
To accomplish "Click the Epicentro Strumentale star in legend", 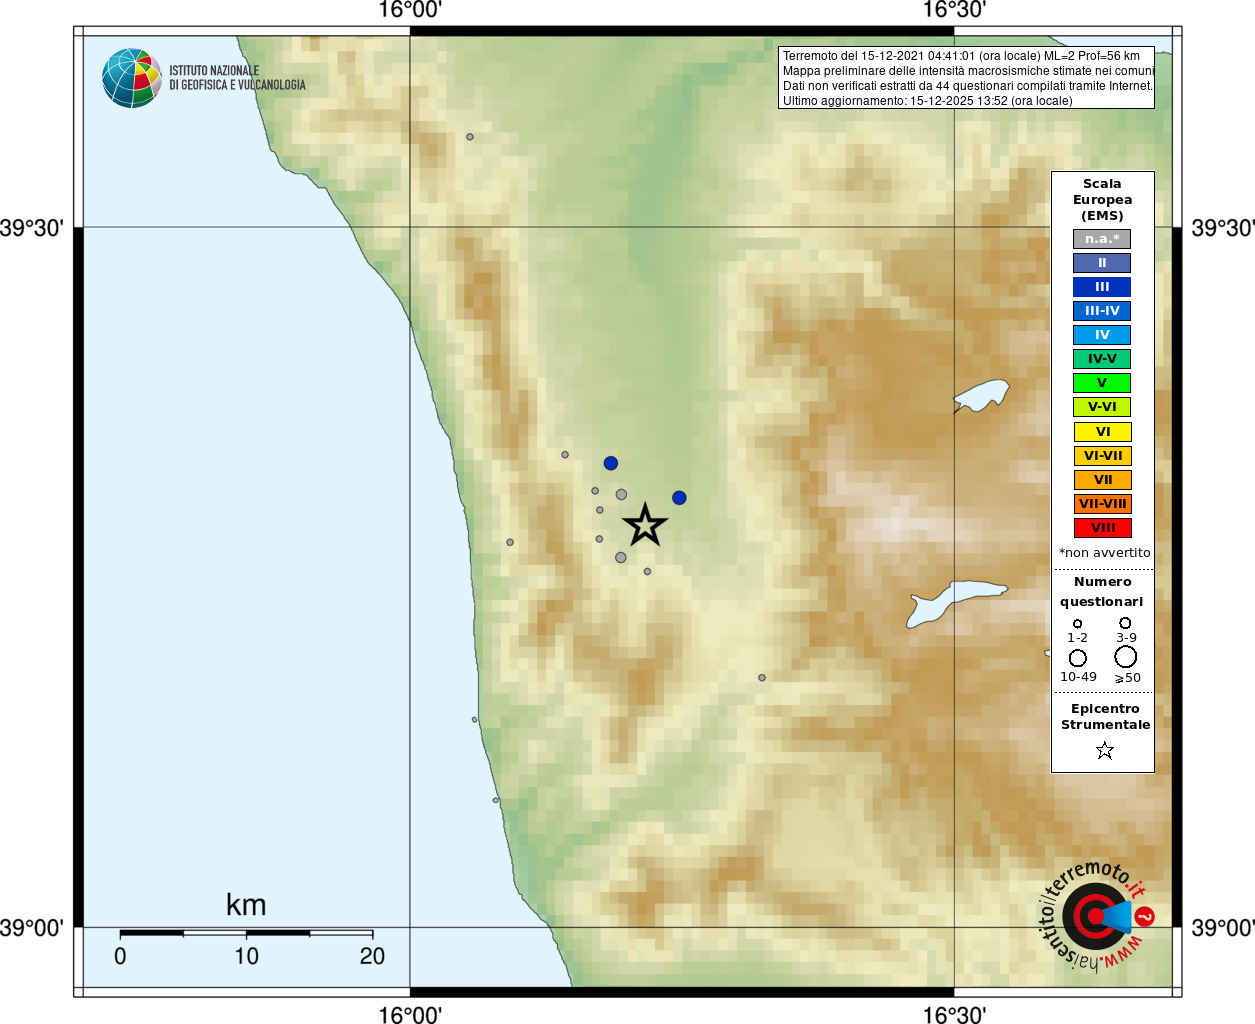I will (1104, 750).
